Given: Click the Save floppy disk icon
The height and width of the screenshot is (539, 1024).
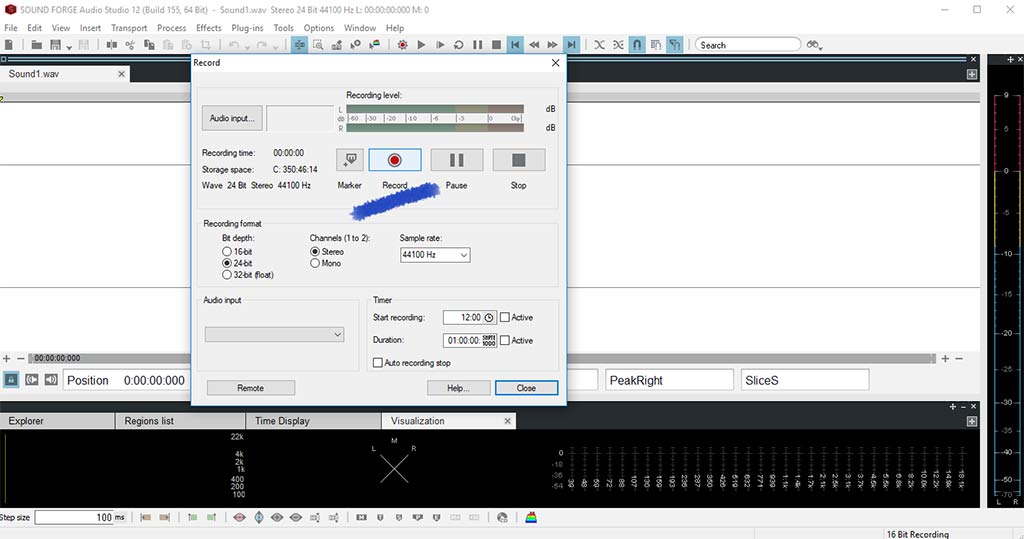Looking at the screenshot, I should pyautogui.click(x=56, y=45).
